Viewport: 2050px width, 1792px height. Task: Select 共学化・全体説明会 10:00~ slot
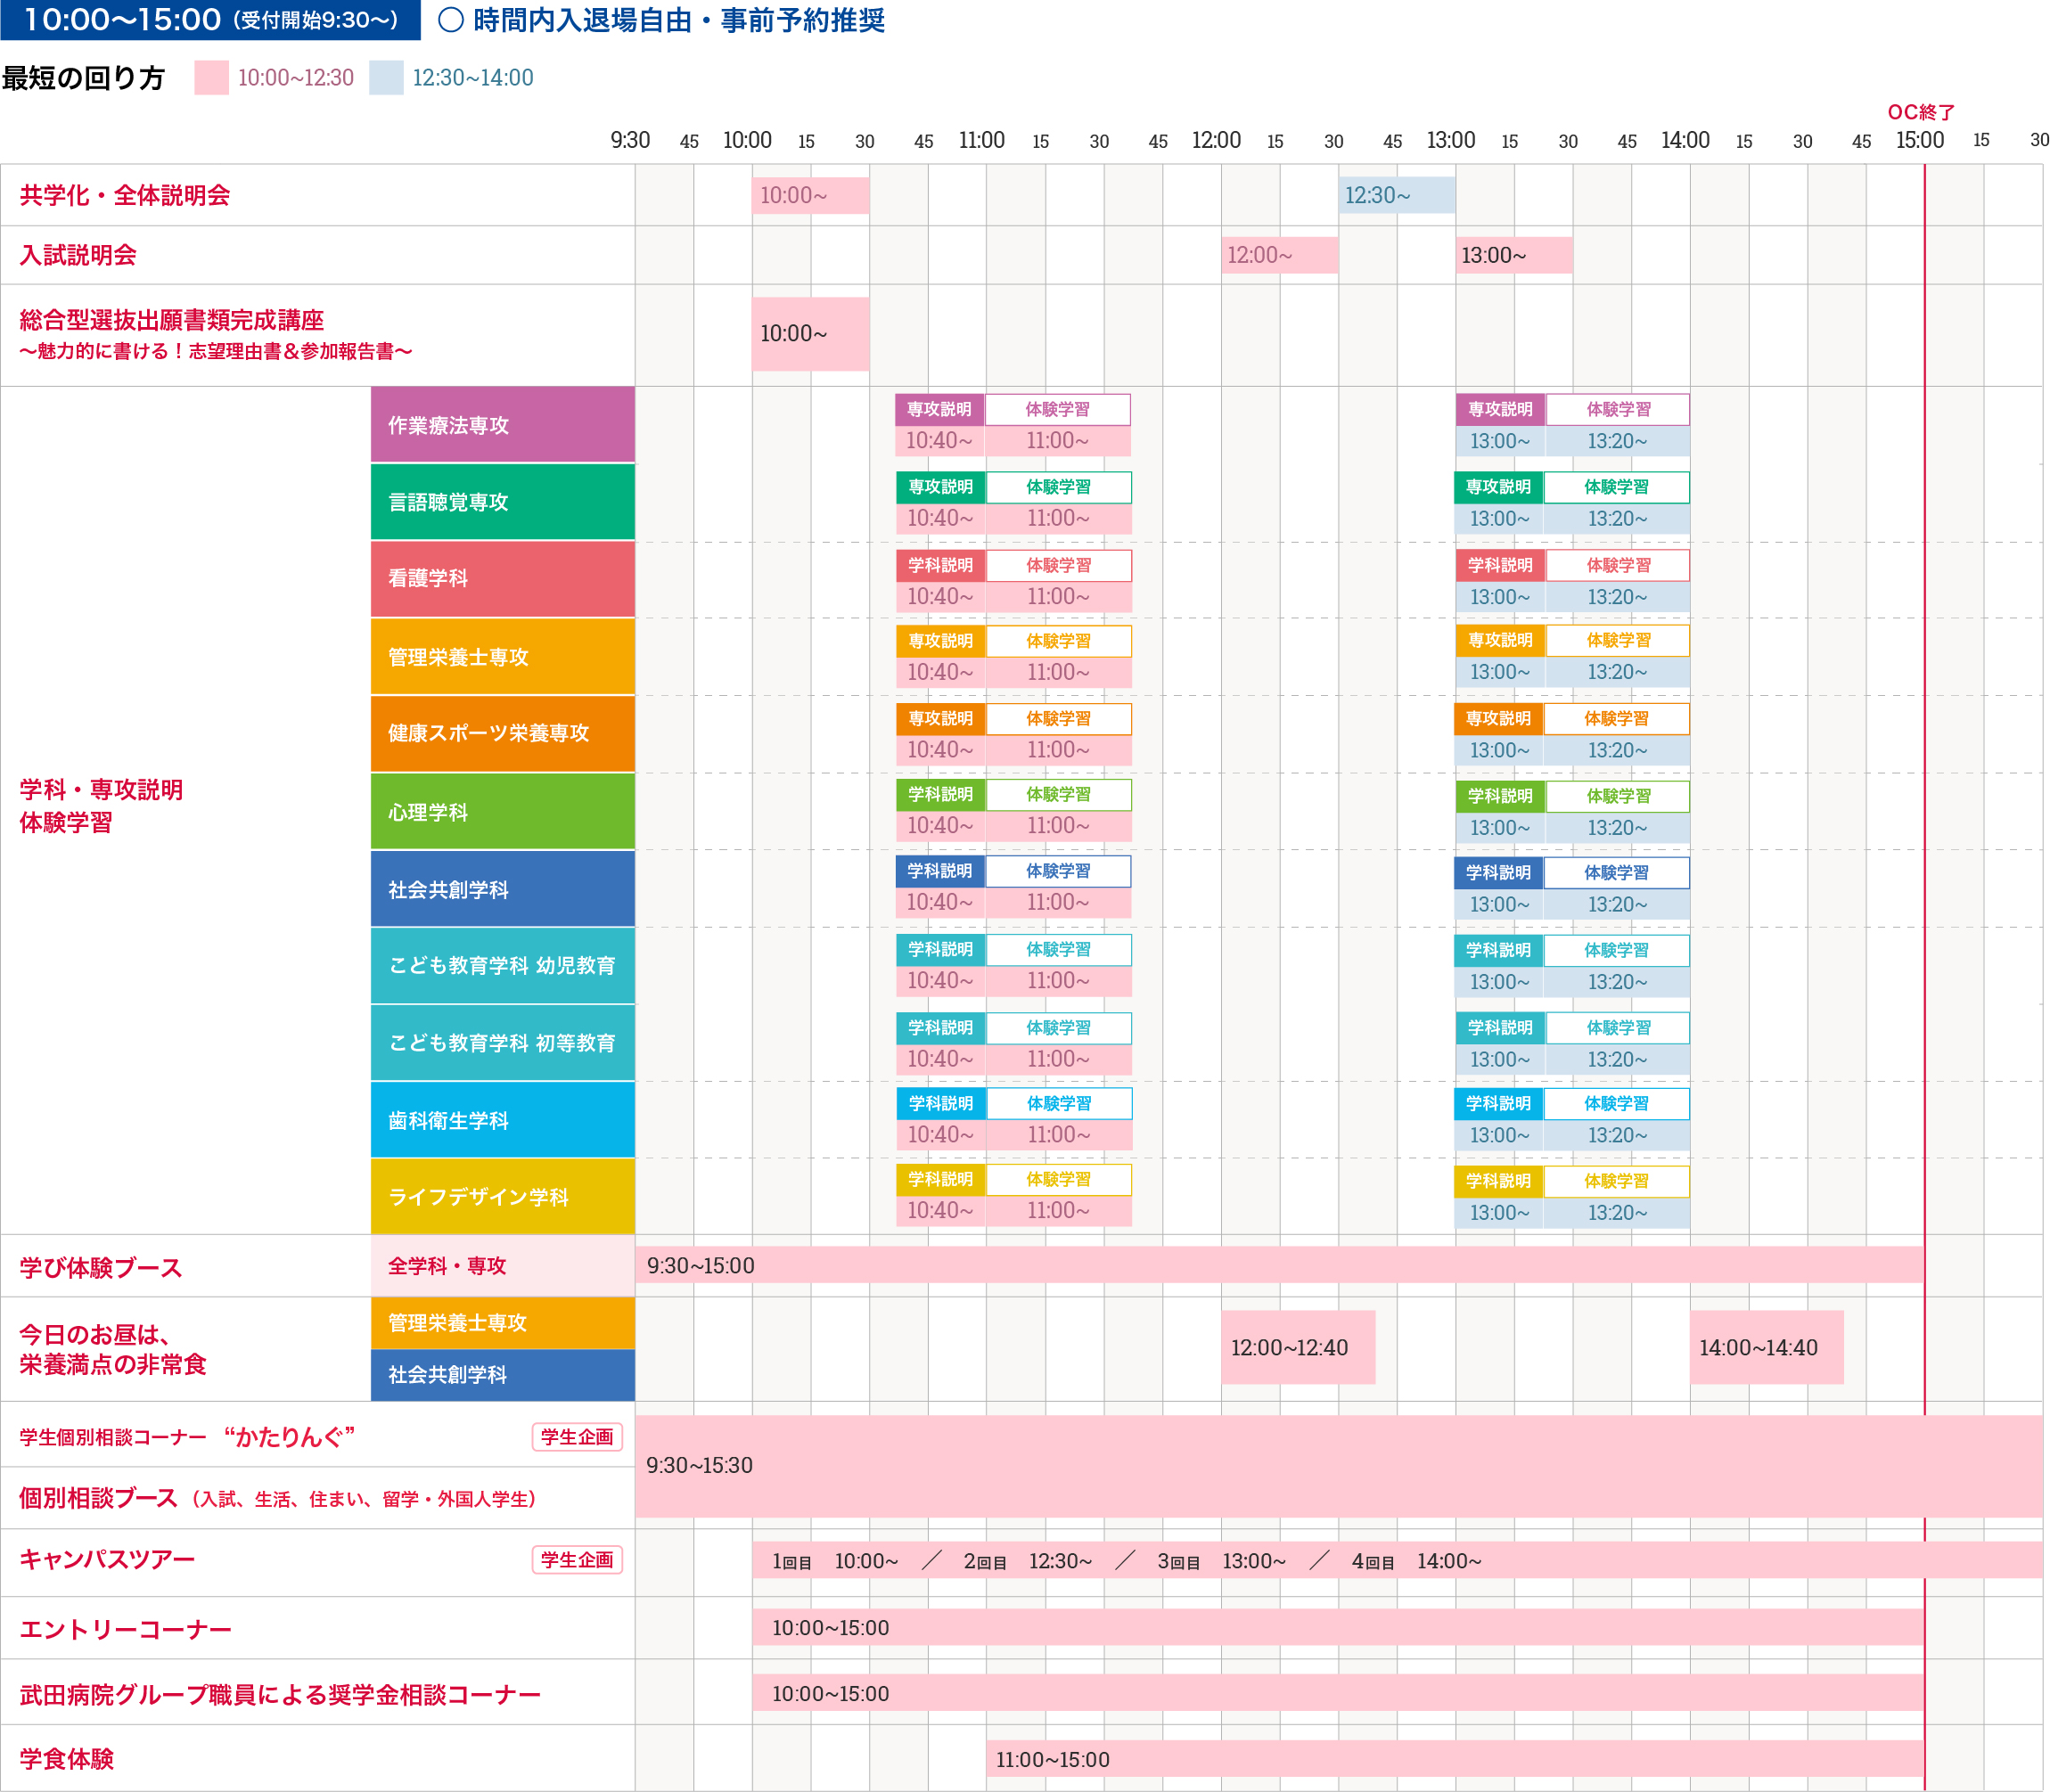click(x=810, y=195)
